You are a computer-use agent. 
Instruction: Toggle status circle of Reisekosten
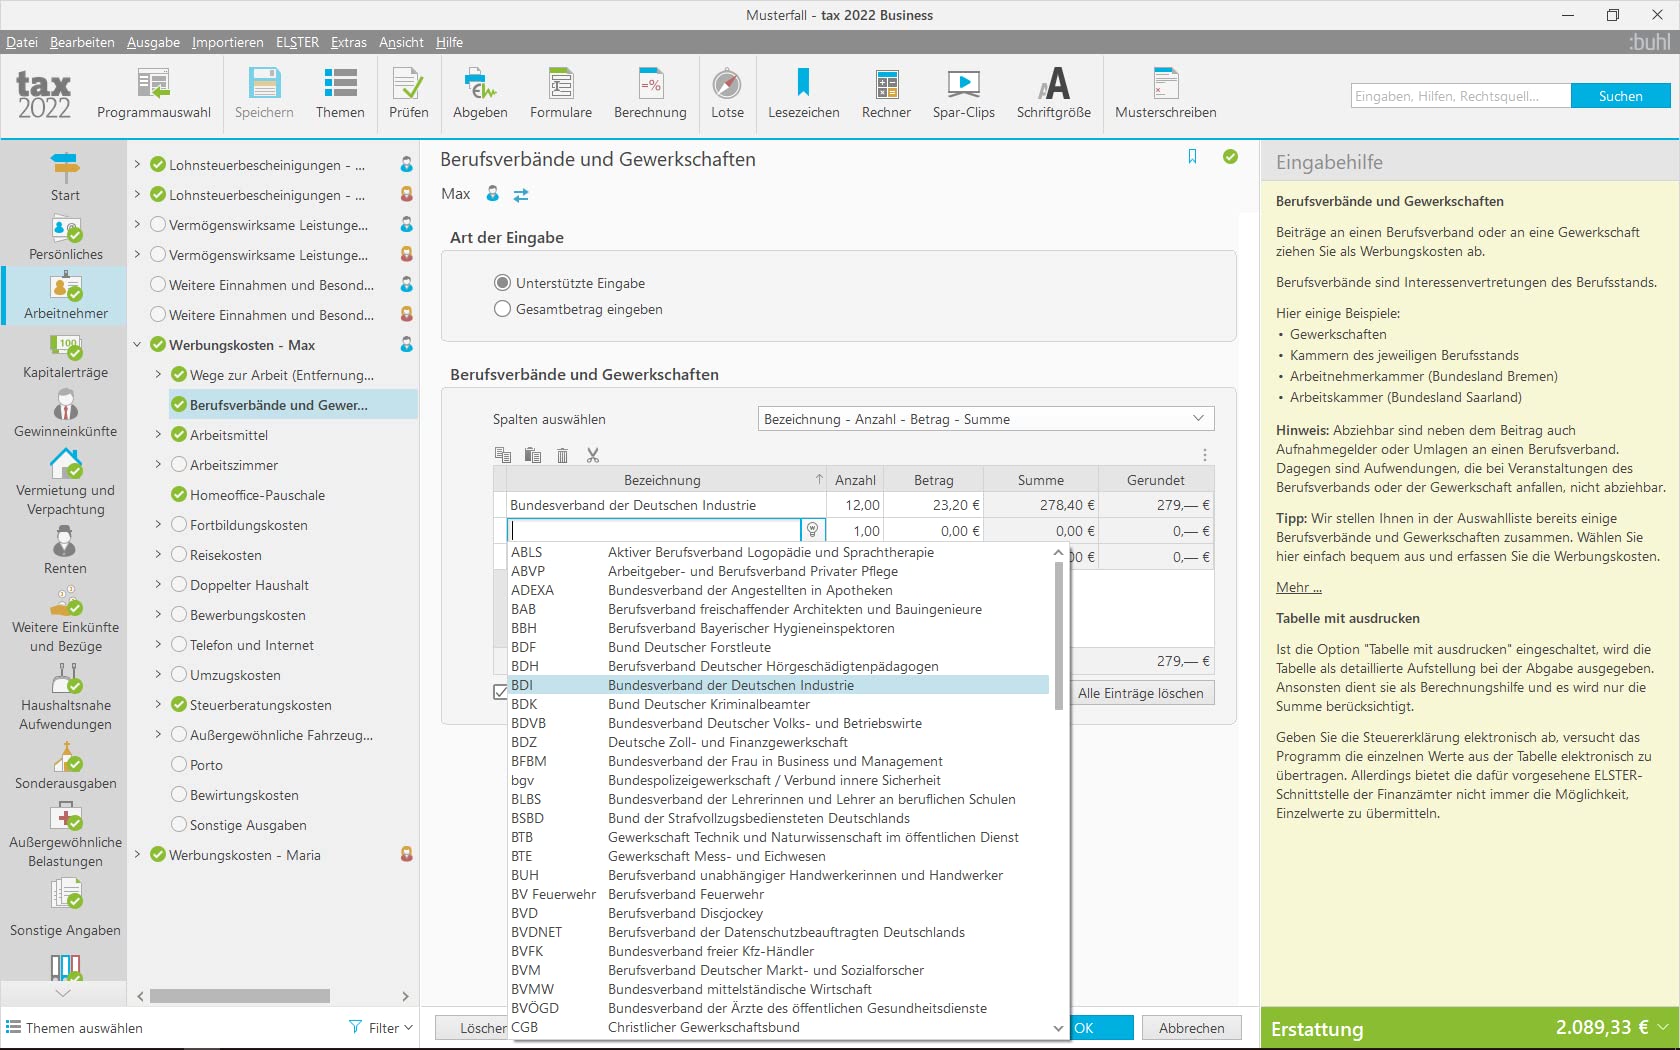179,555
